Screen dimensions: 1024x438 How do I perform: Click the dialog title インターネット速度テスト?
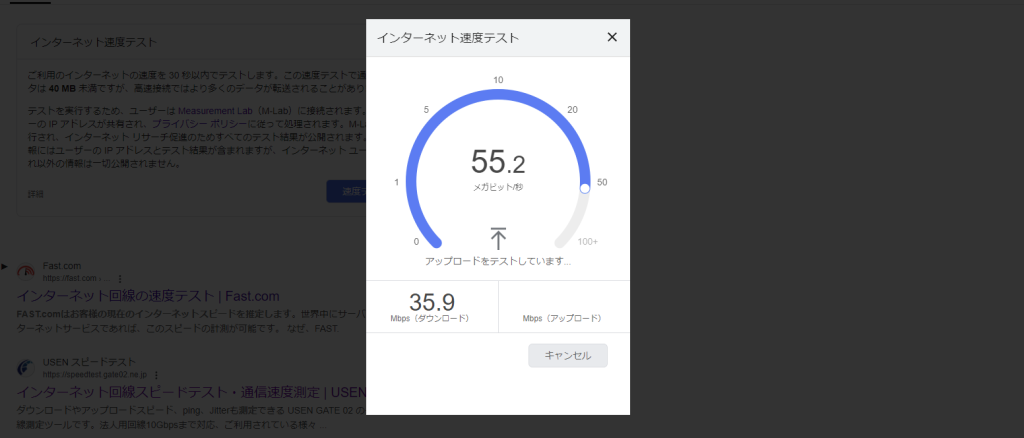448,38
